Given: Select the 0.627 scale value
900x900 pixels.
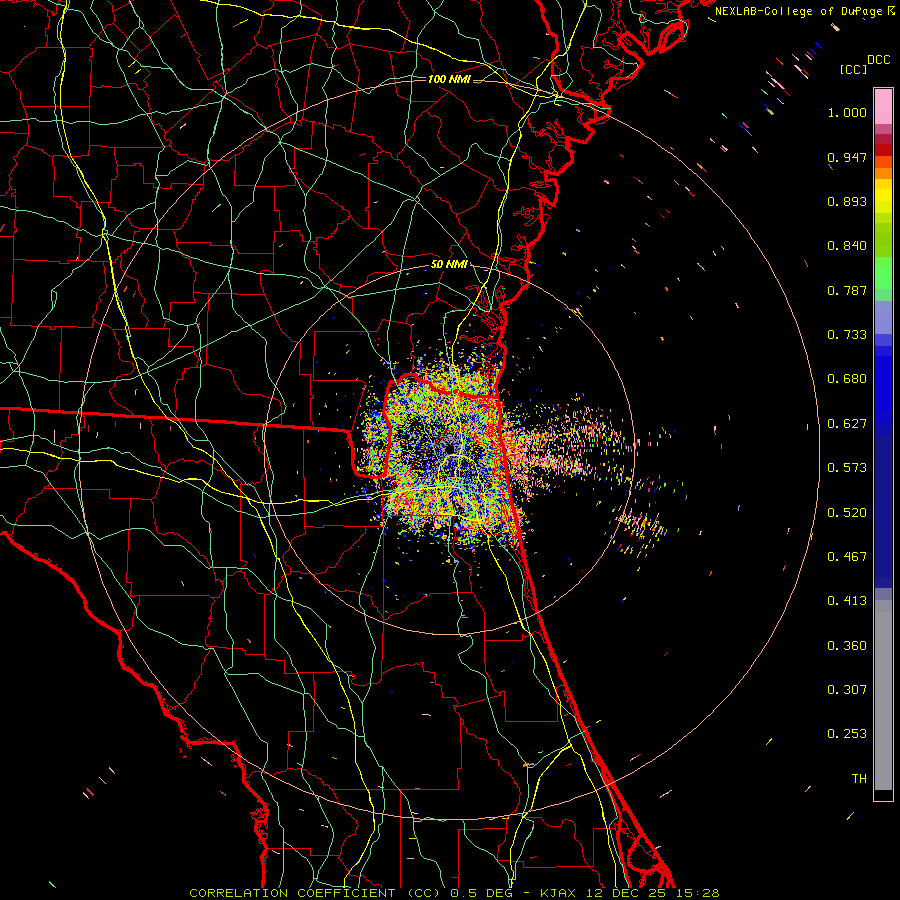Looking at the screenshot, I should 847,424.
